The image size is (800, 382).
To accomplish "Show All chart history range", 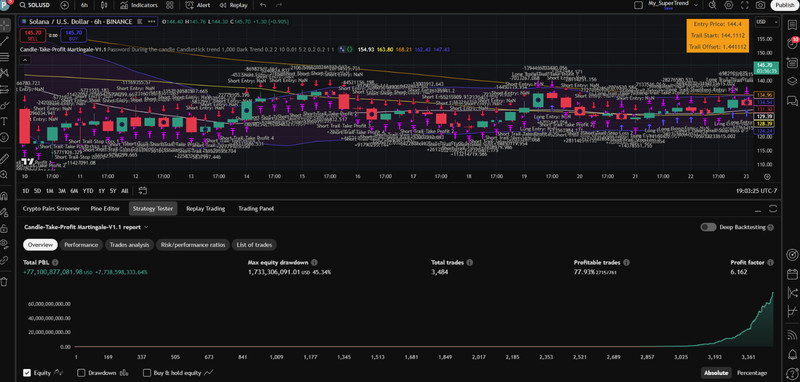I will coord(124,191).
